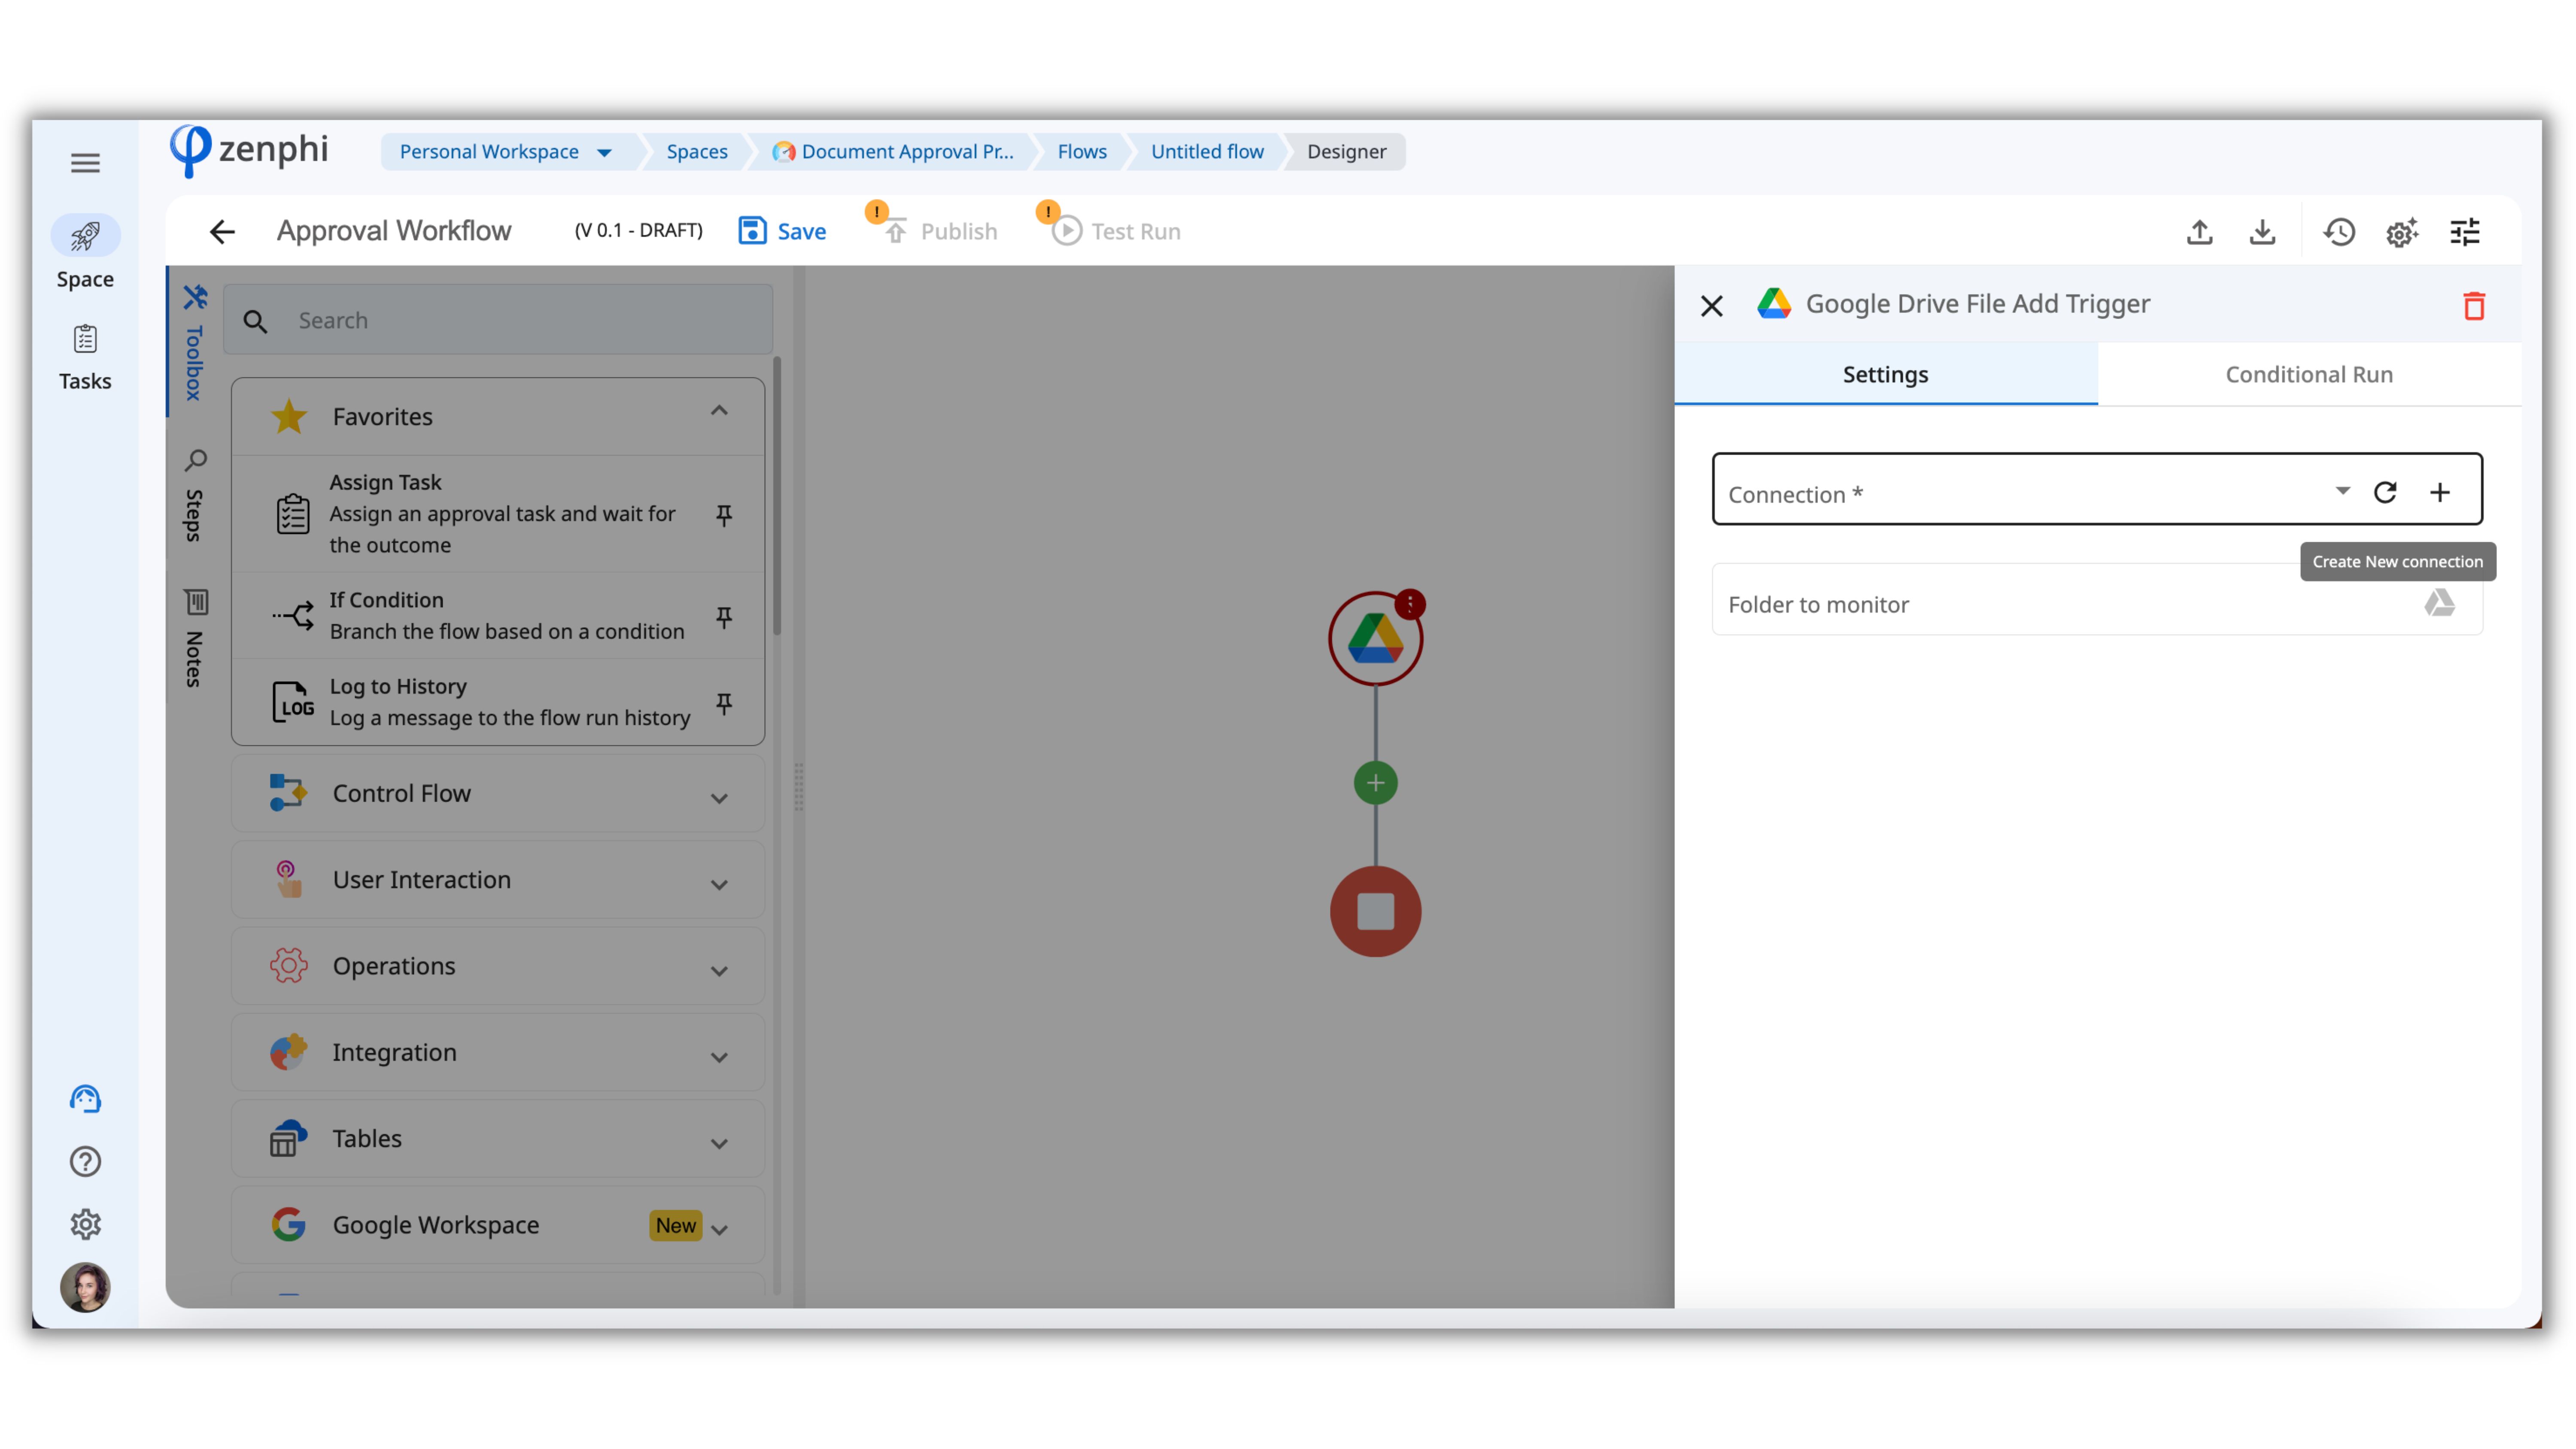Refresh the connection list
This screenshot has width=2576, height=1449.
coord(2385,492)
